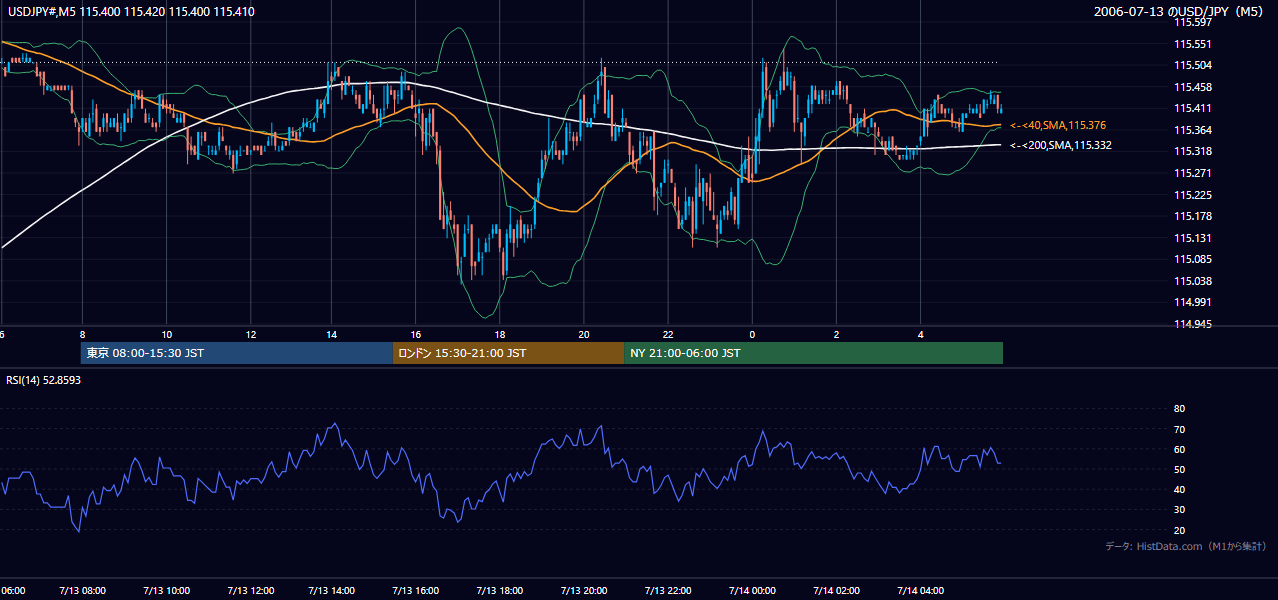Select hour label 12 under the price chart
Screen dimensions: 1278x600
point(250,334)
